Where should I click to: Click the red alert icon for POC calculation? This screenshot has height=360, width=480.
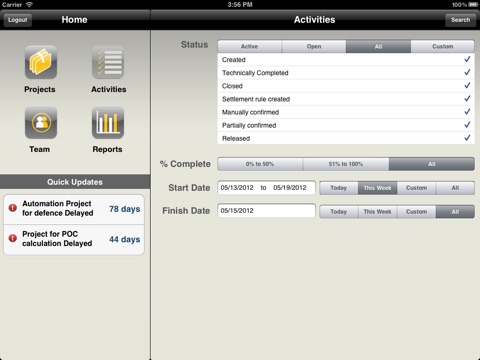13,238
